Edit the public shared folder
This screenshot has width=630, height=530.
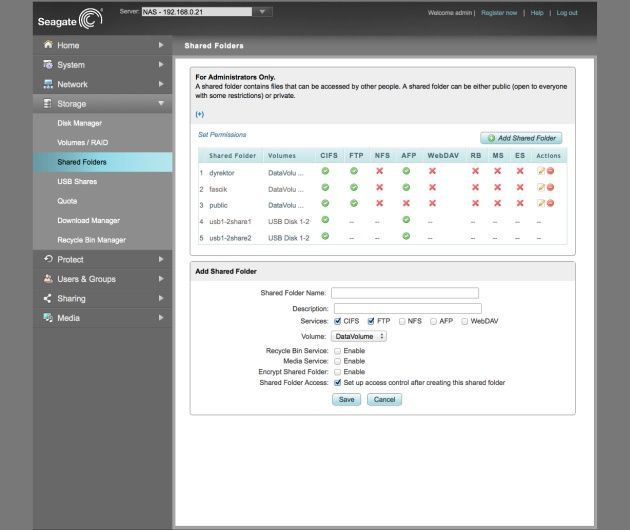(x=541, y=203)
